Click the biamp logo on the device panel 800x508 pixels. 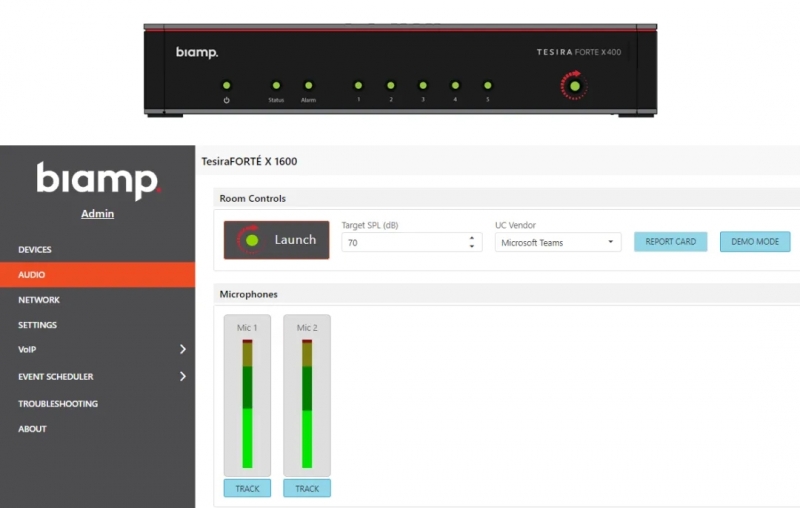point(197,52)
